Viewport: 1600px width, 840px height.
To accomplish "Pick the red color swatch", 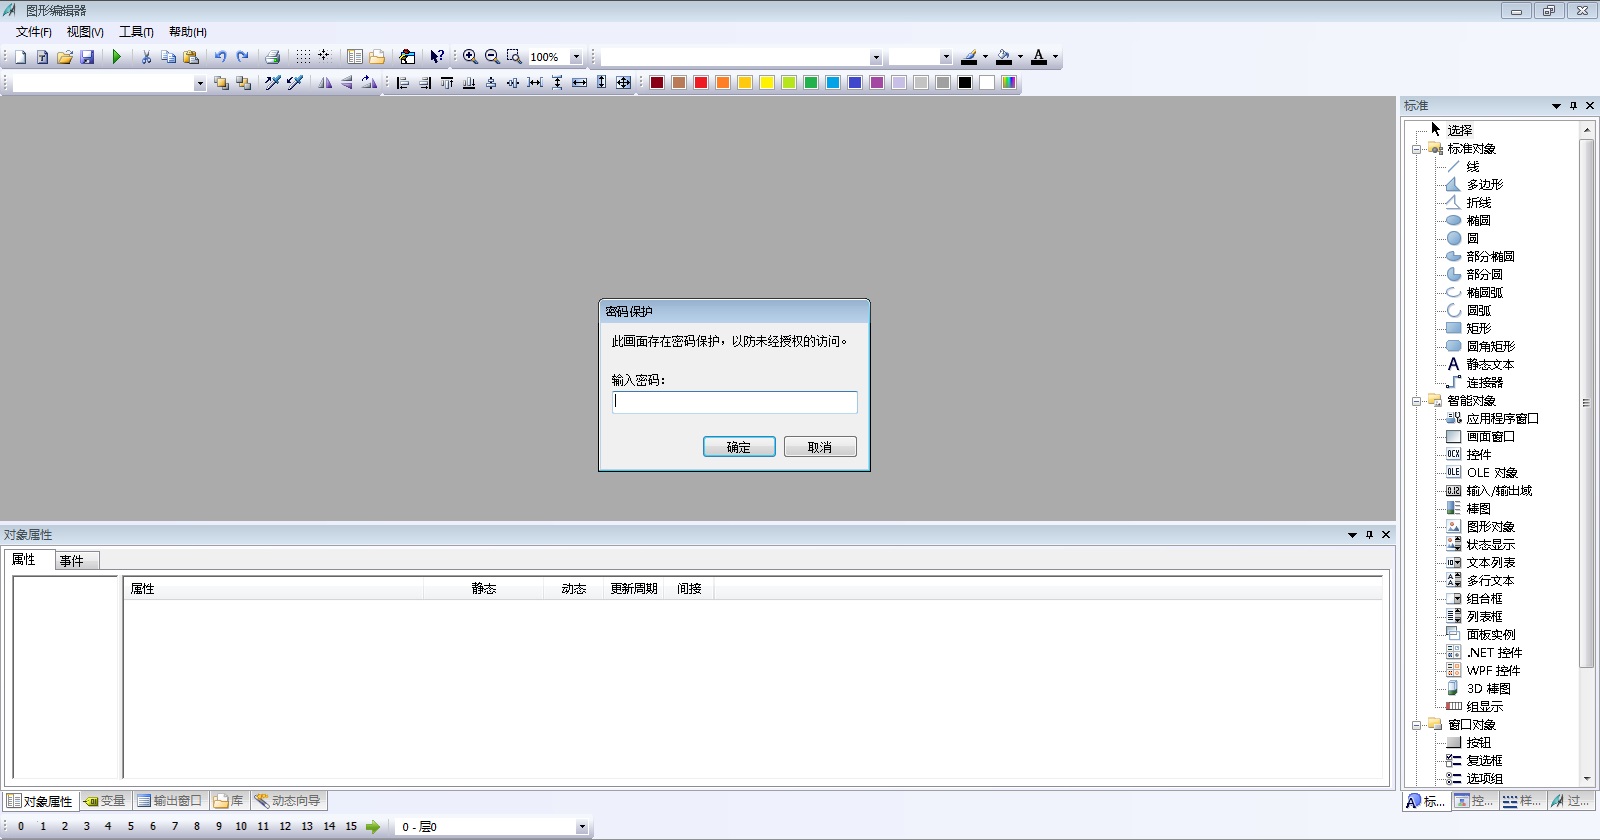I will 701,83.
